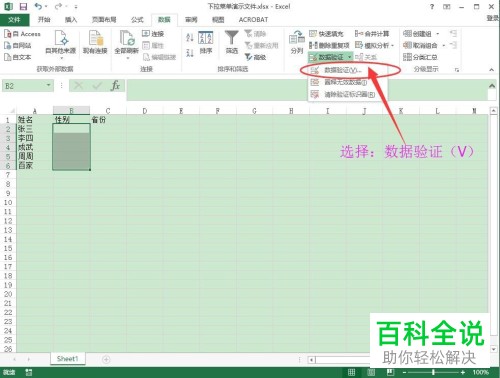Open the 连接 (Connections) dialog
The width and height of the screenshot is (500, 378).
[x=153, y=34]
